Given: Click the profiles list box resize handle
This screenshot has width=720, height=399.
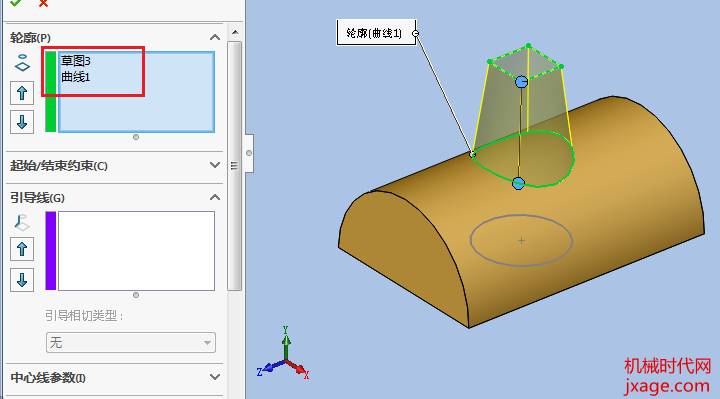Looking at the screenshot, I should click(136, 137).
